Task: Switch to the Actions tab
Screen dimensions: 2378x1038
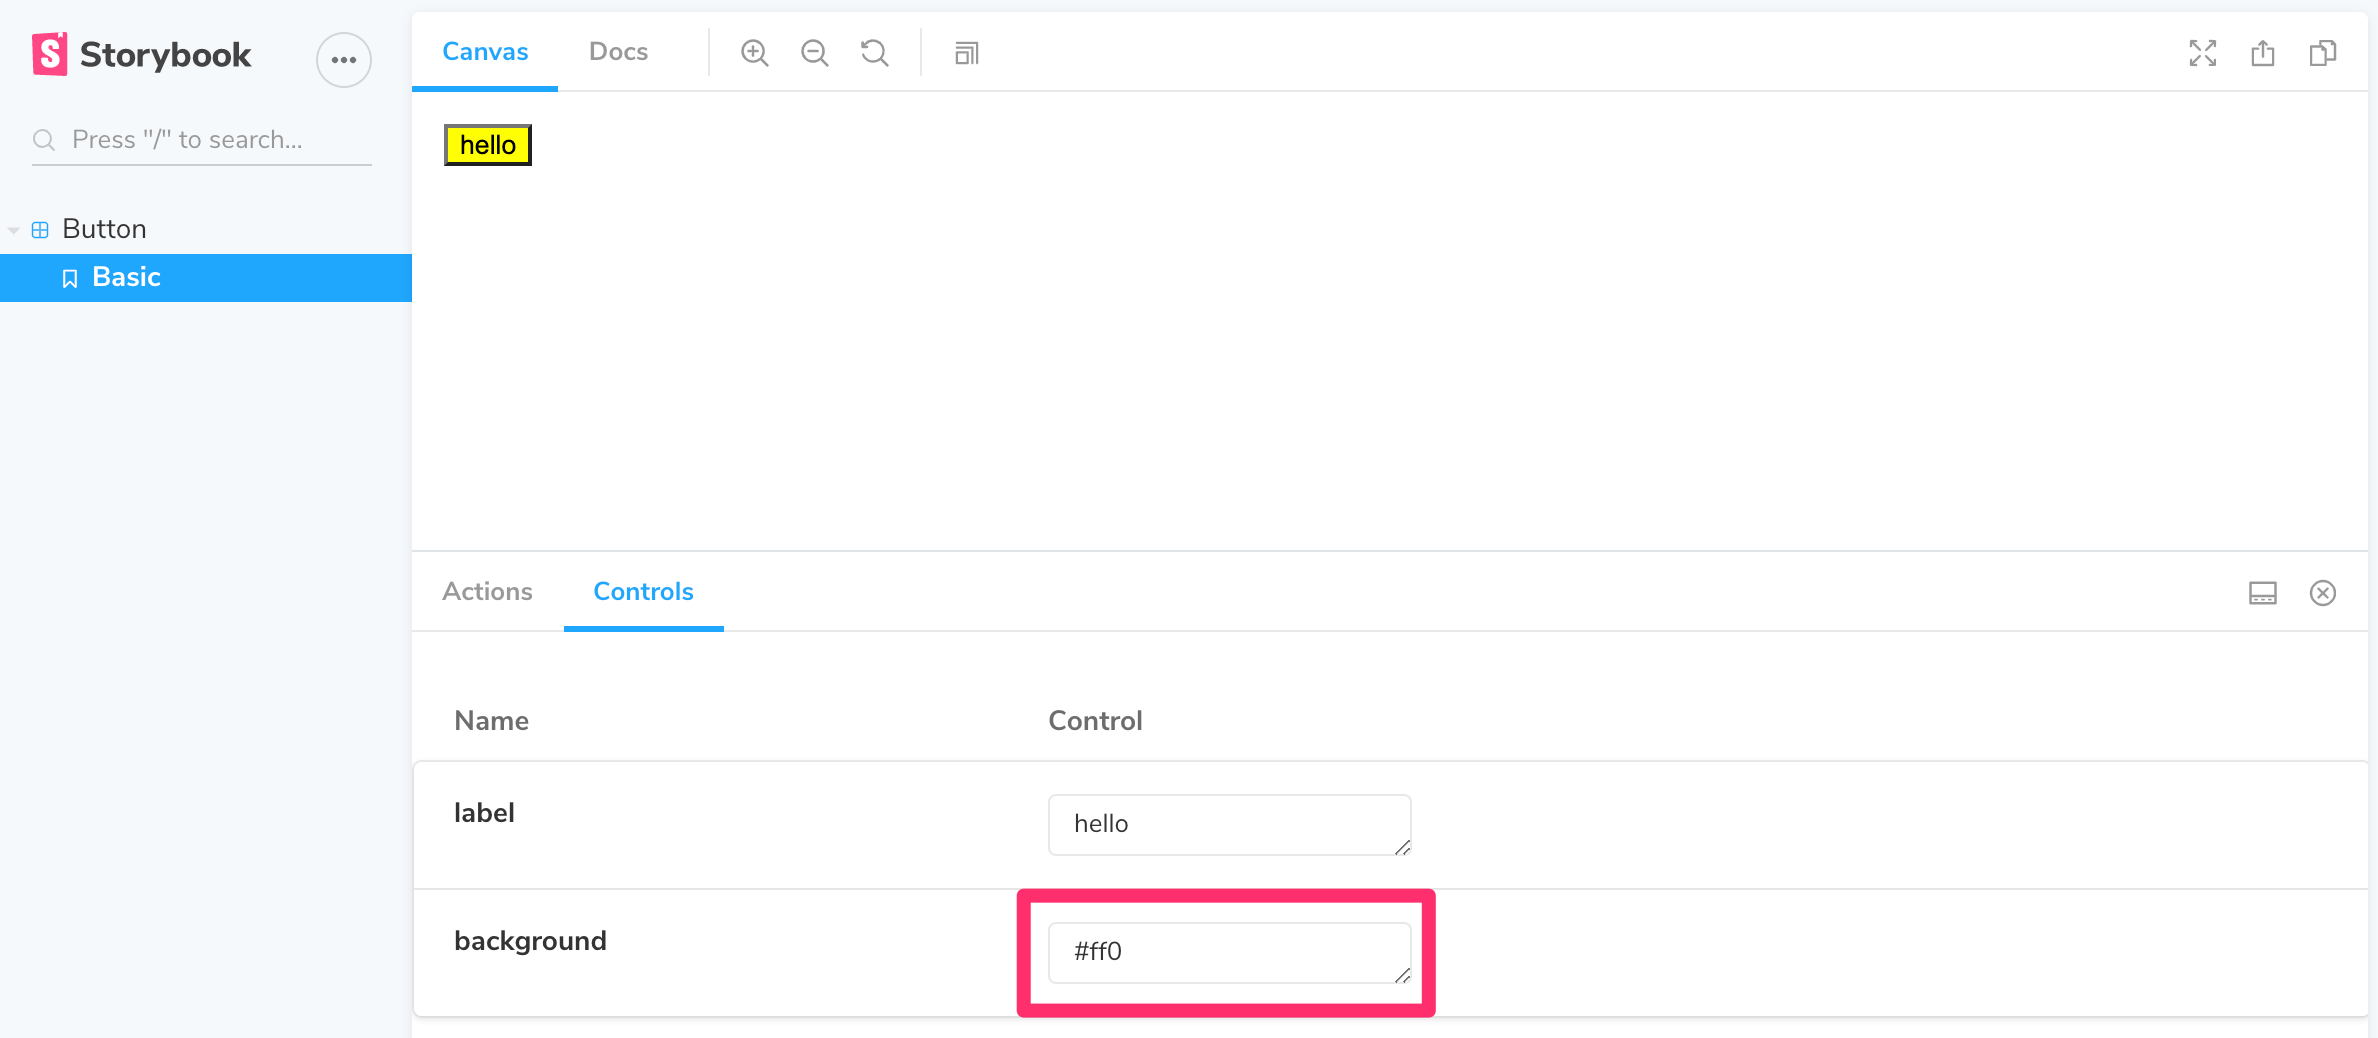Action: [x=487, y=591]
